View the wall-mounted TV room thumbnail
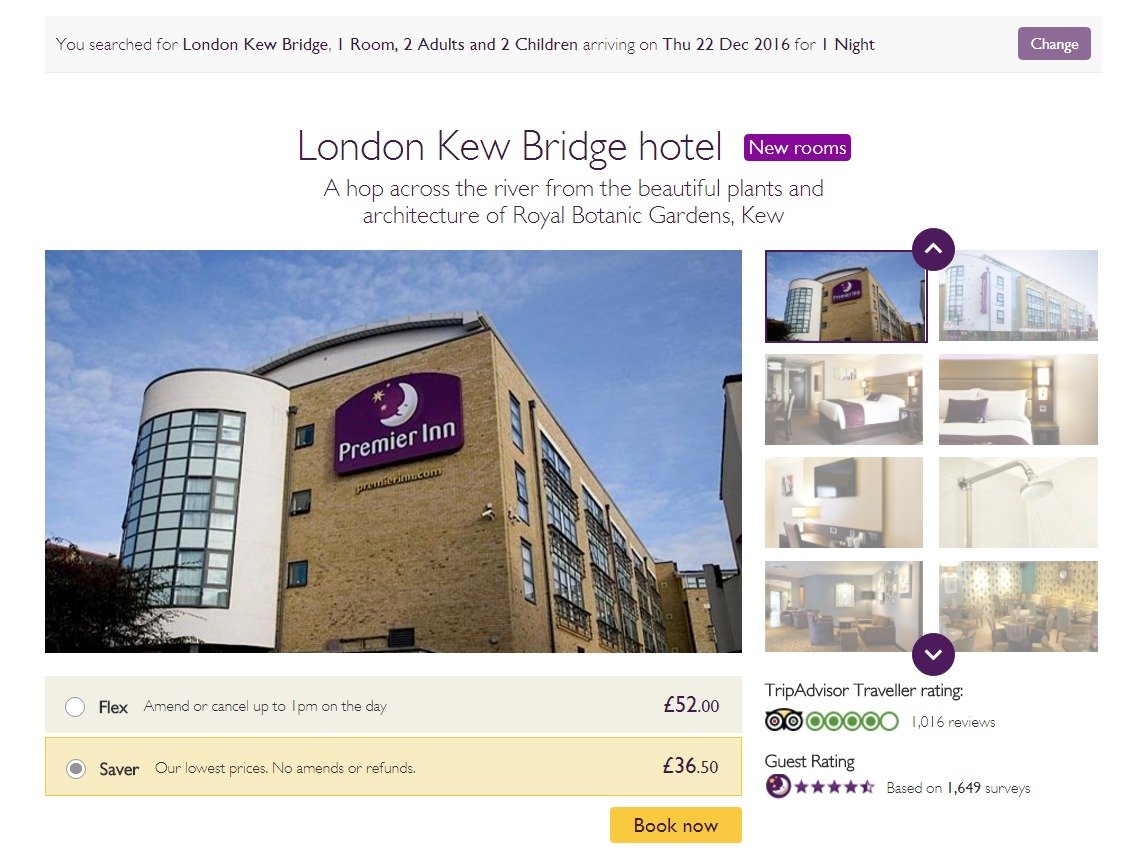 point(844,503)
